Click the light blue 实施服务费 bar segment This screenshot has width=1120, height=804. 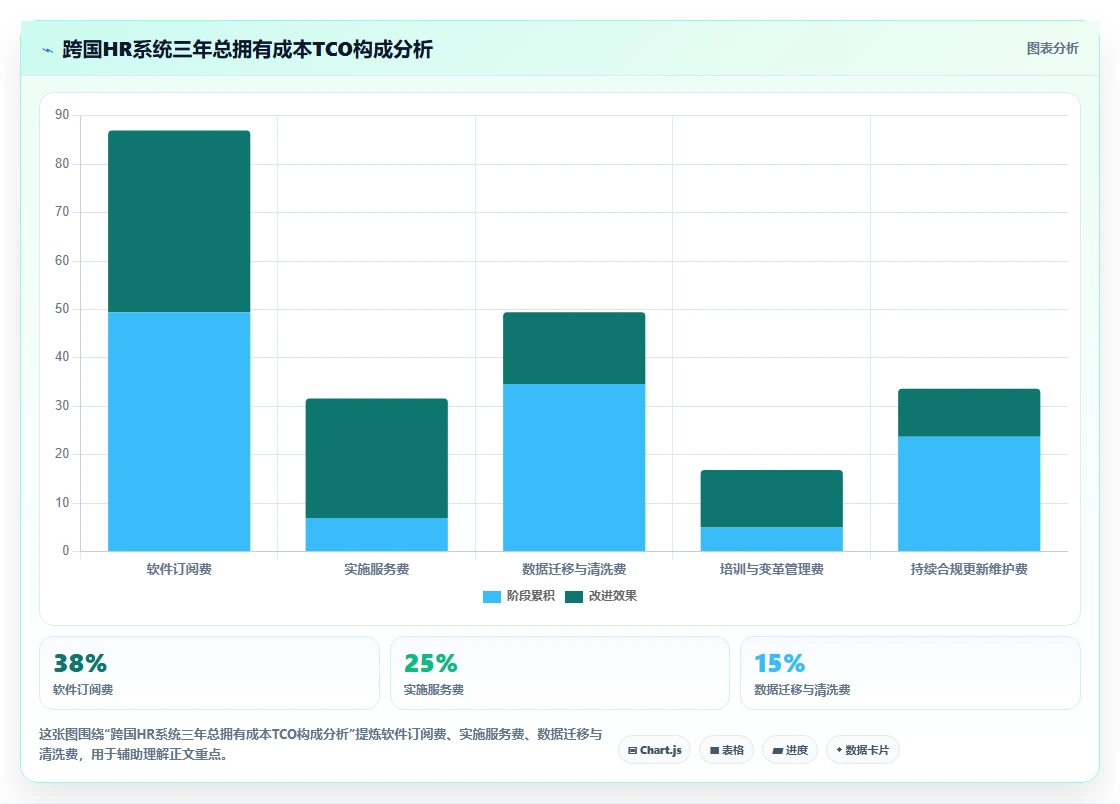click(376, 534)
